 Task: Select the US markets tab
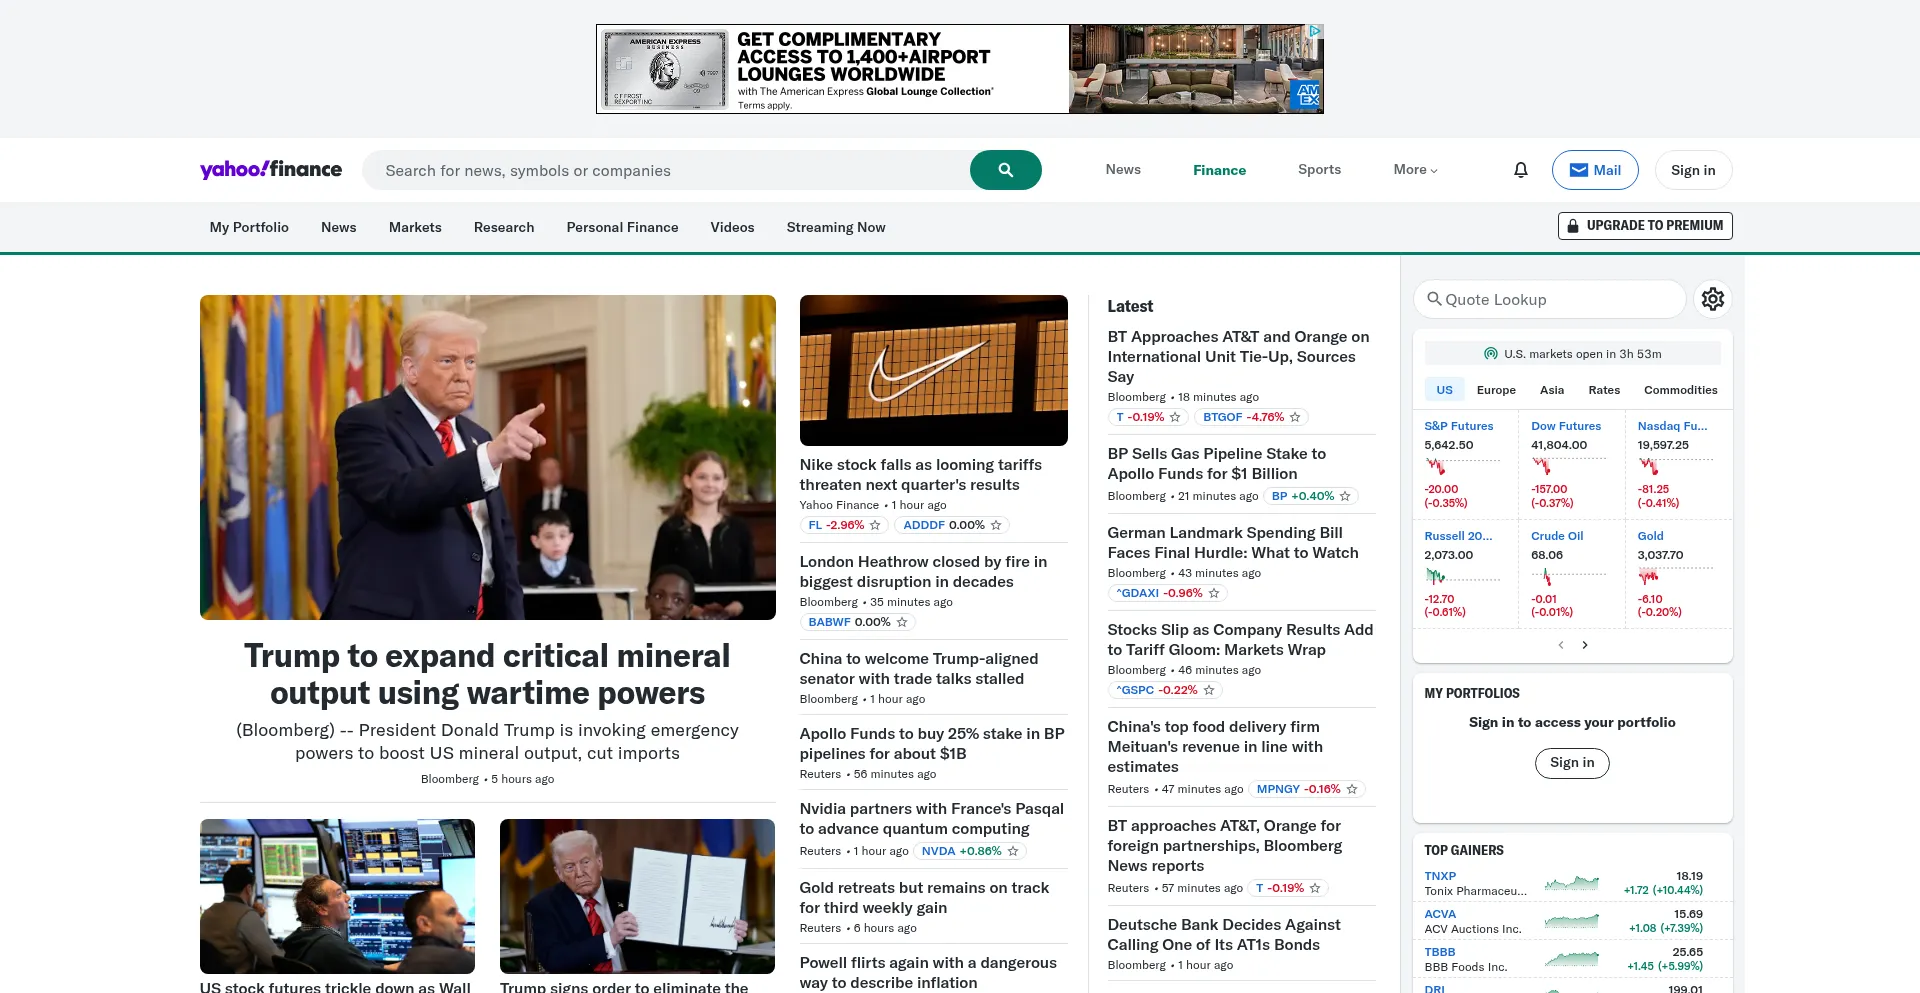1444,390
